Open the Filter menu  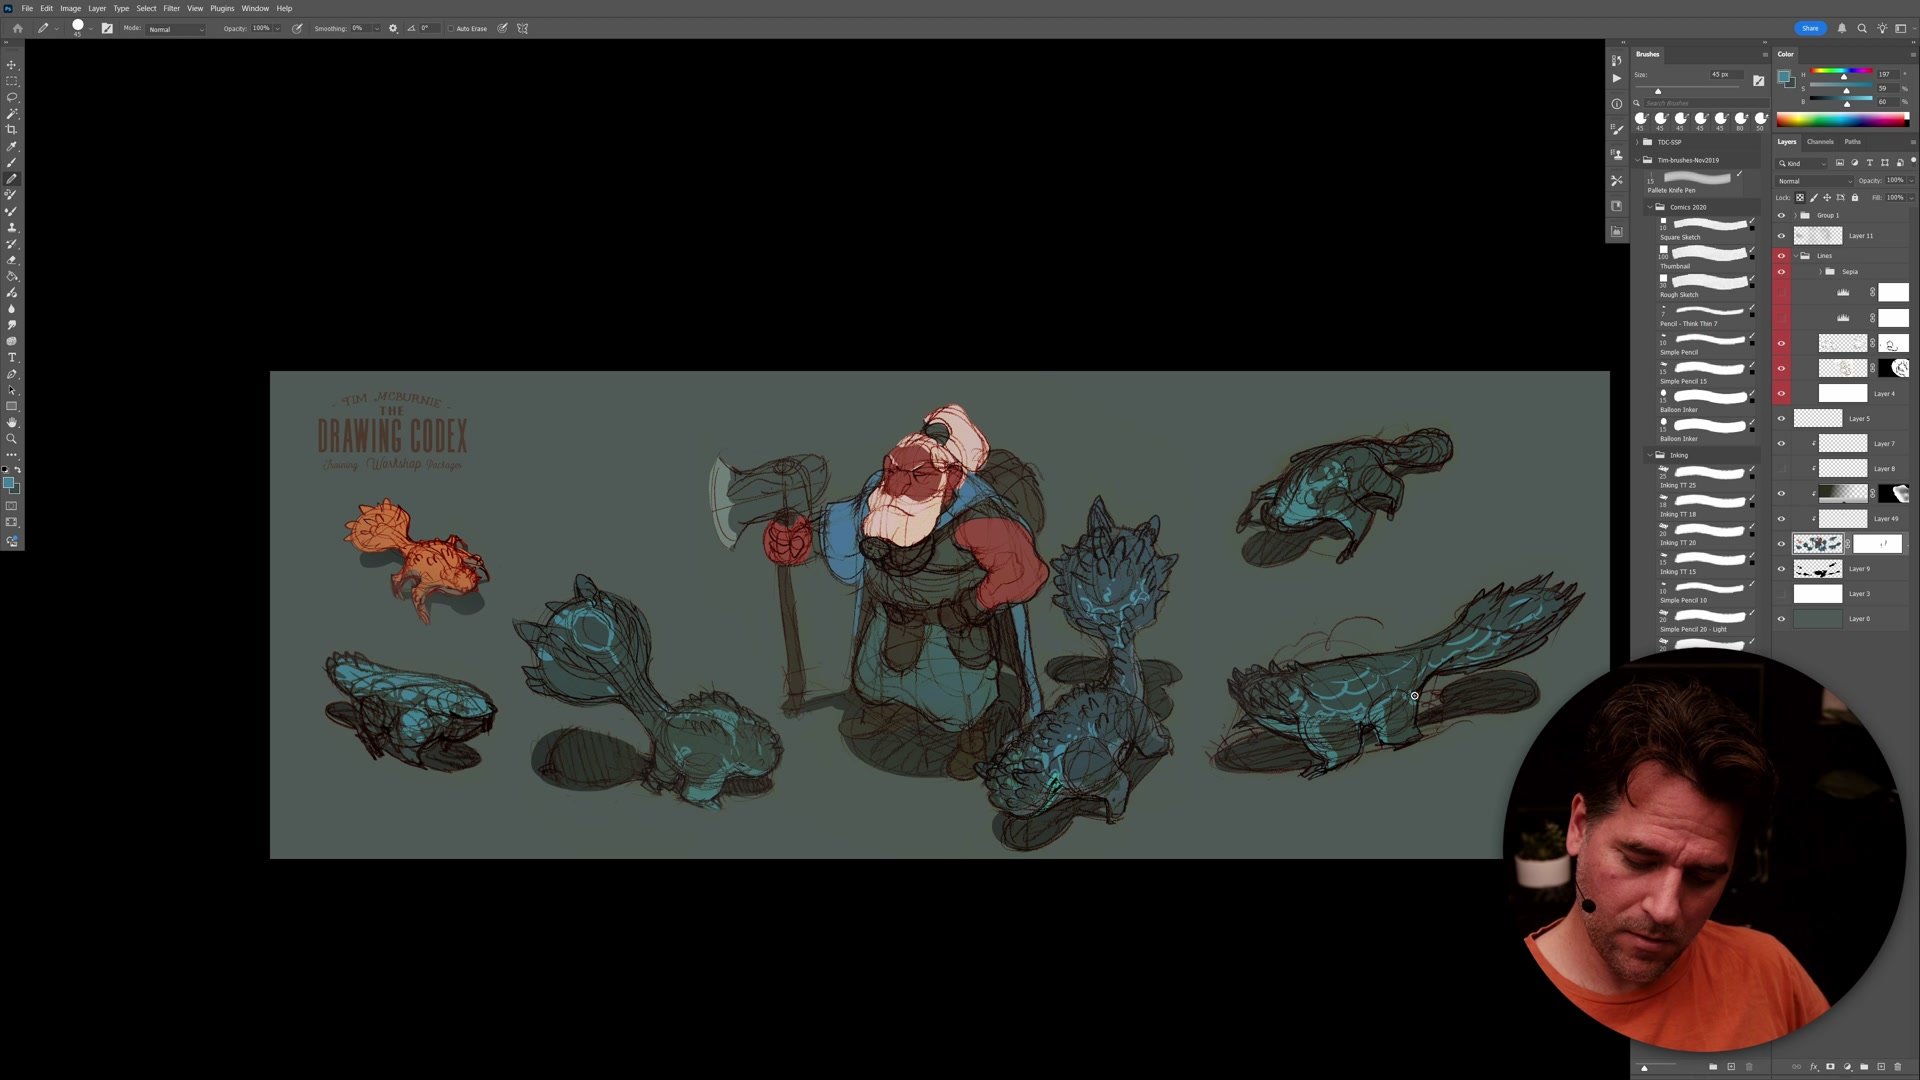171,8
